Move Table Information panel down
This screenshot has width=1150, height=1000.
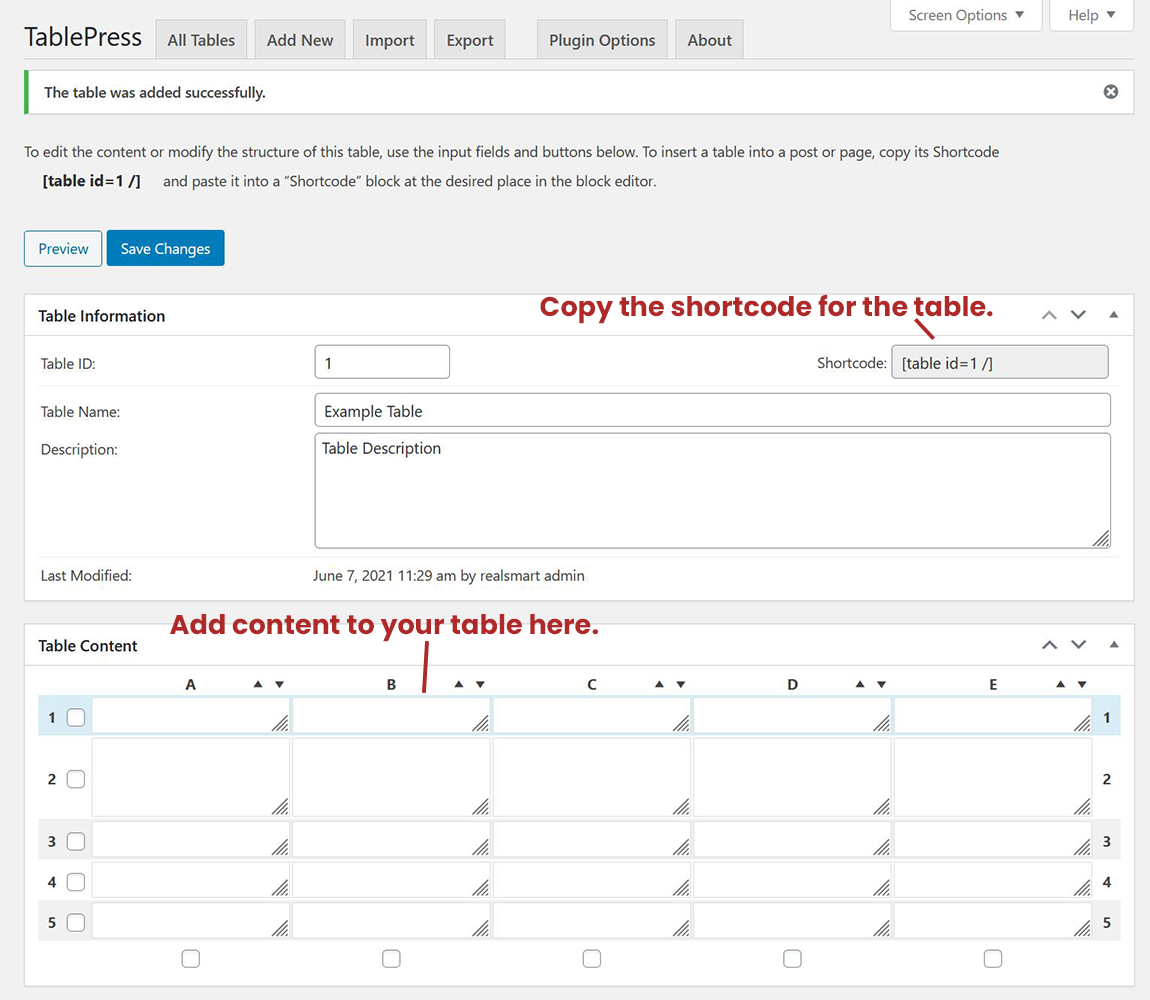click(x=1078, y=315)
